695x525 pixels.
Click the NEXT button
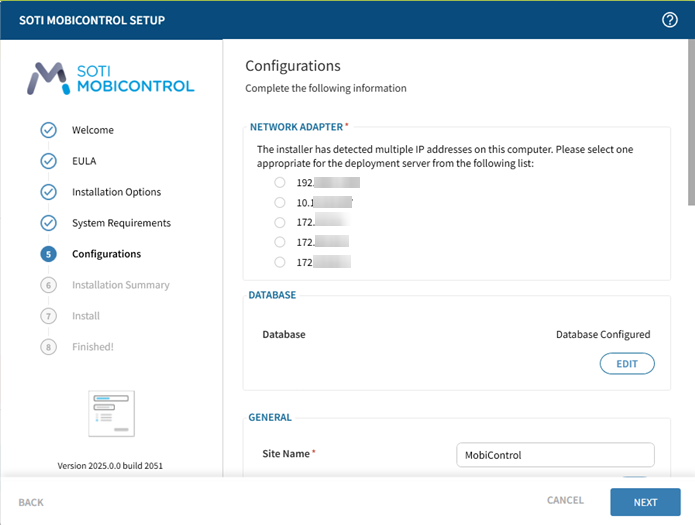point(645,502)
